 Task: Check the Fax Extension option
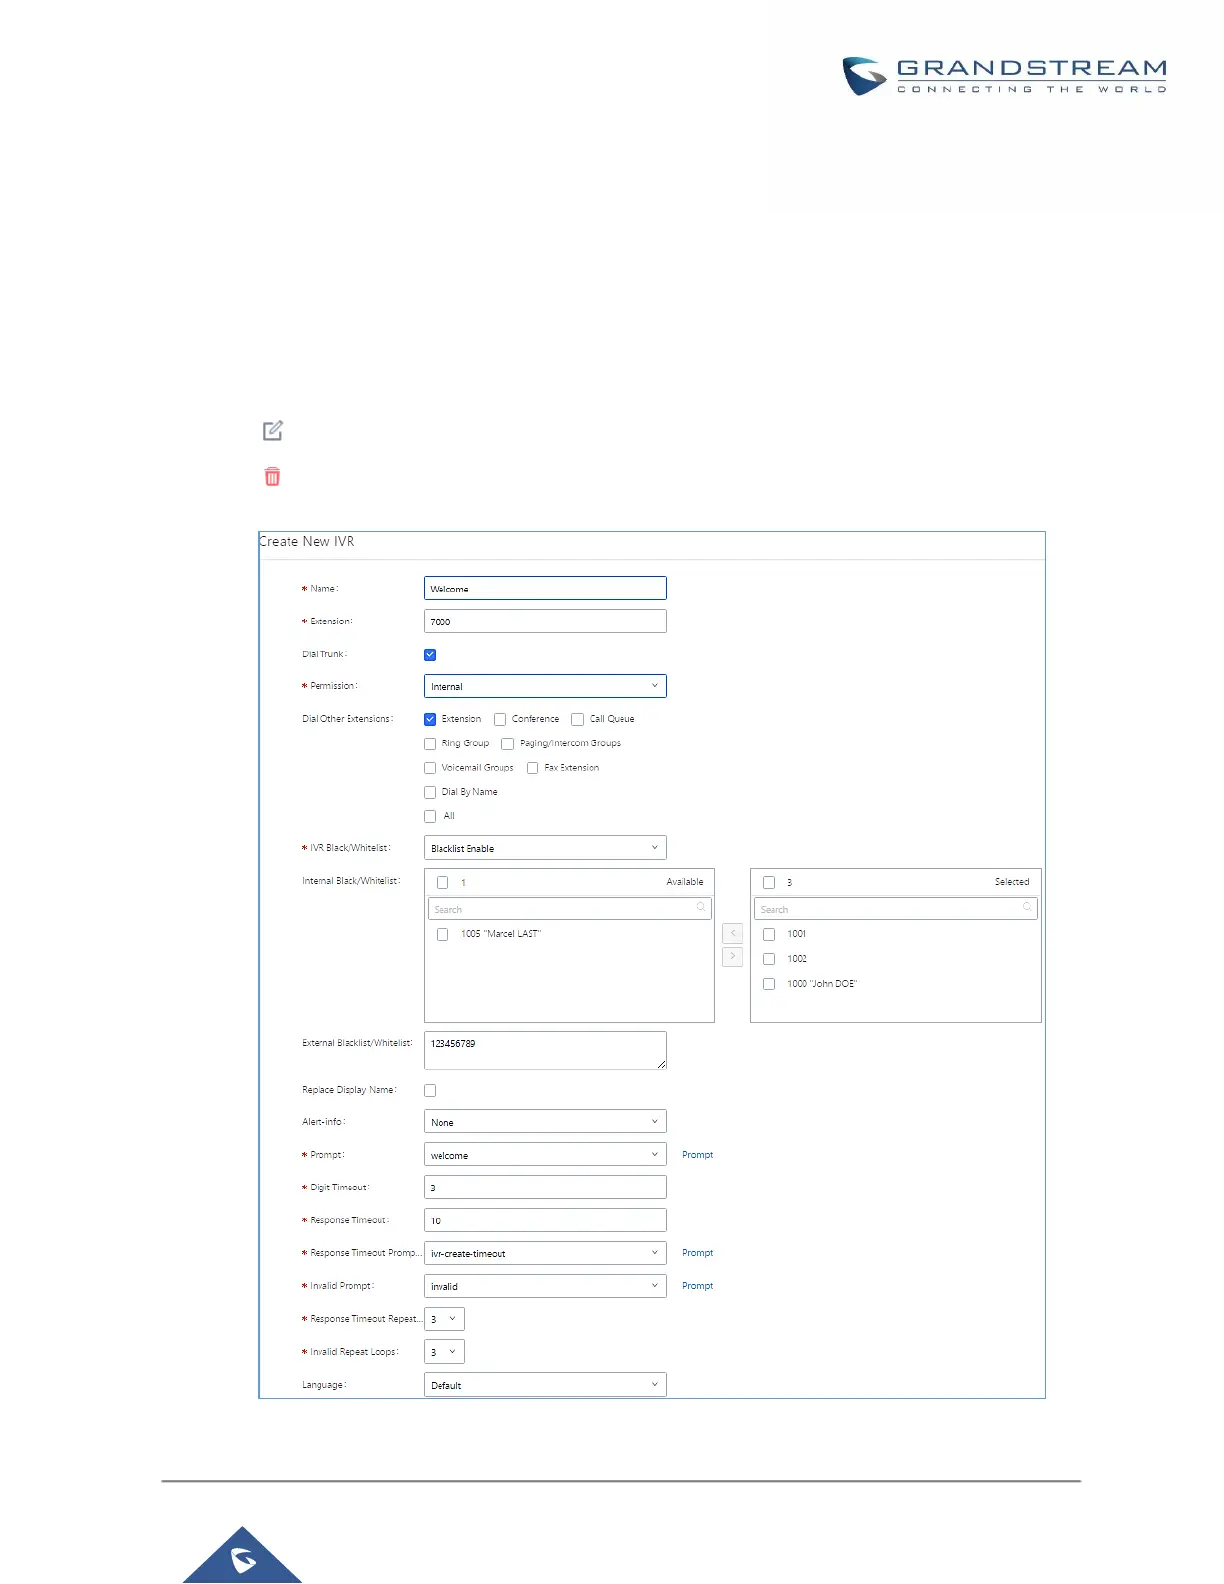click(x=533, y=768)
